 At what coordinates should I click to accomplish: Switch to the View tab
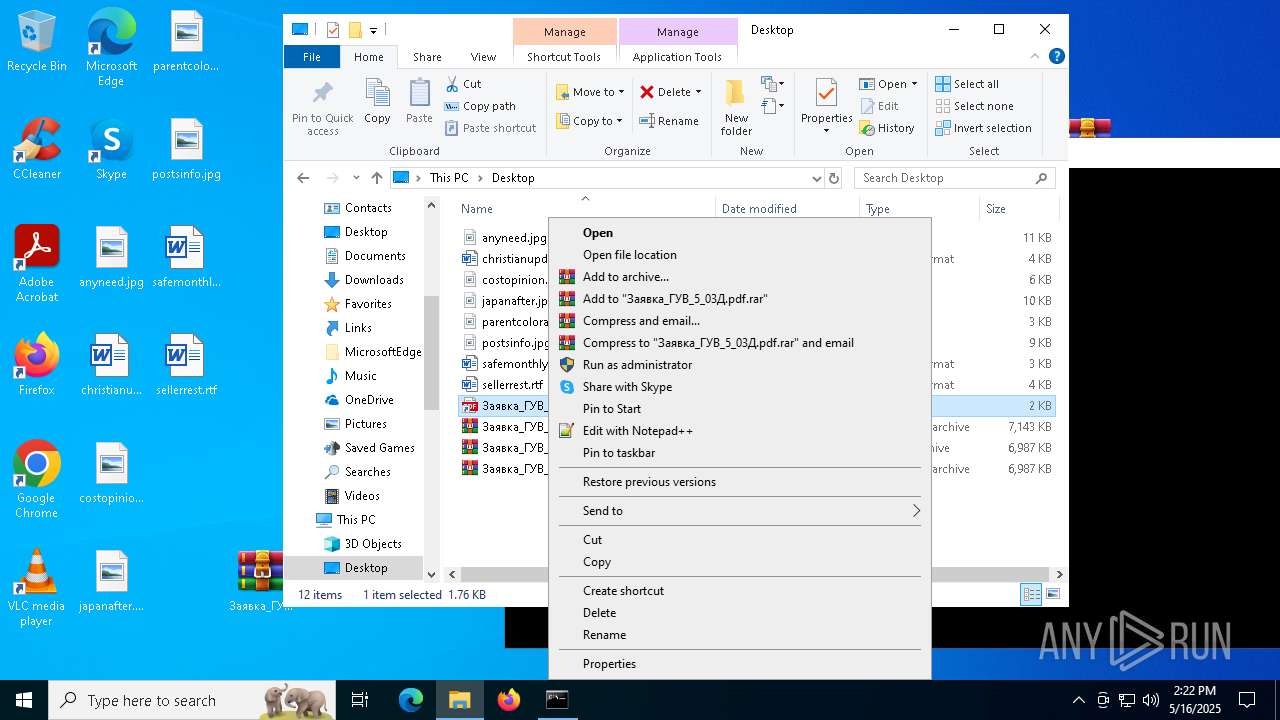click(x=483, y=57)
